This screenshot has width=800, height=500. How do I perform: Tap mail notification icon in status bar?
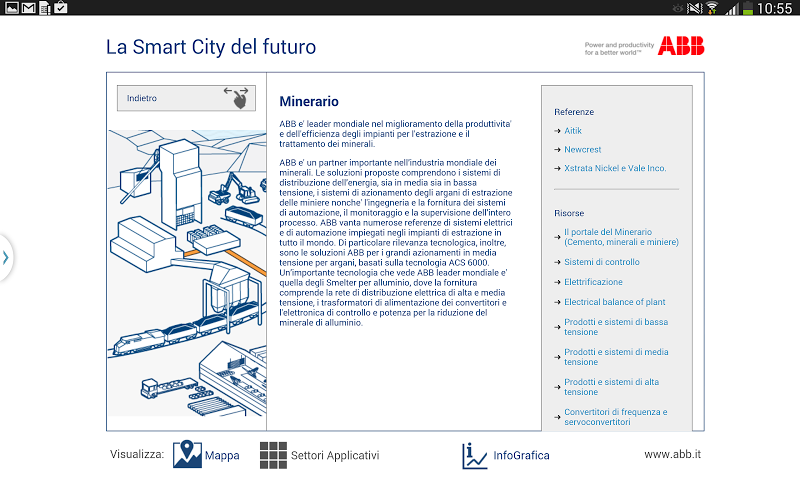[x=29, y=8]
